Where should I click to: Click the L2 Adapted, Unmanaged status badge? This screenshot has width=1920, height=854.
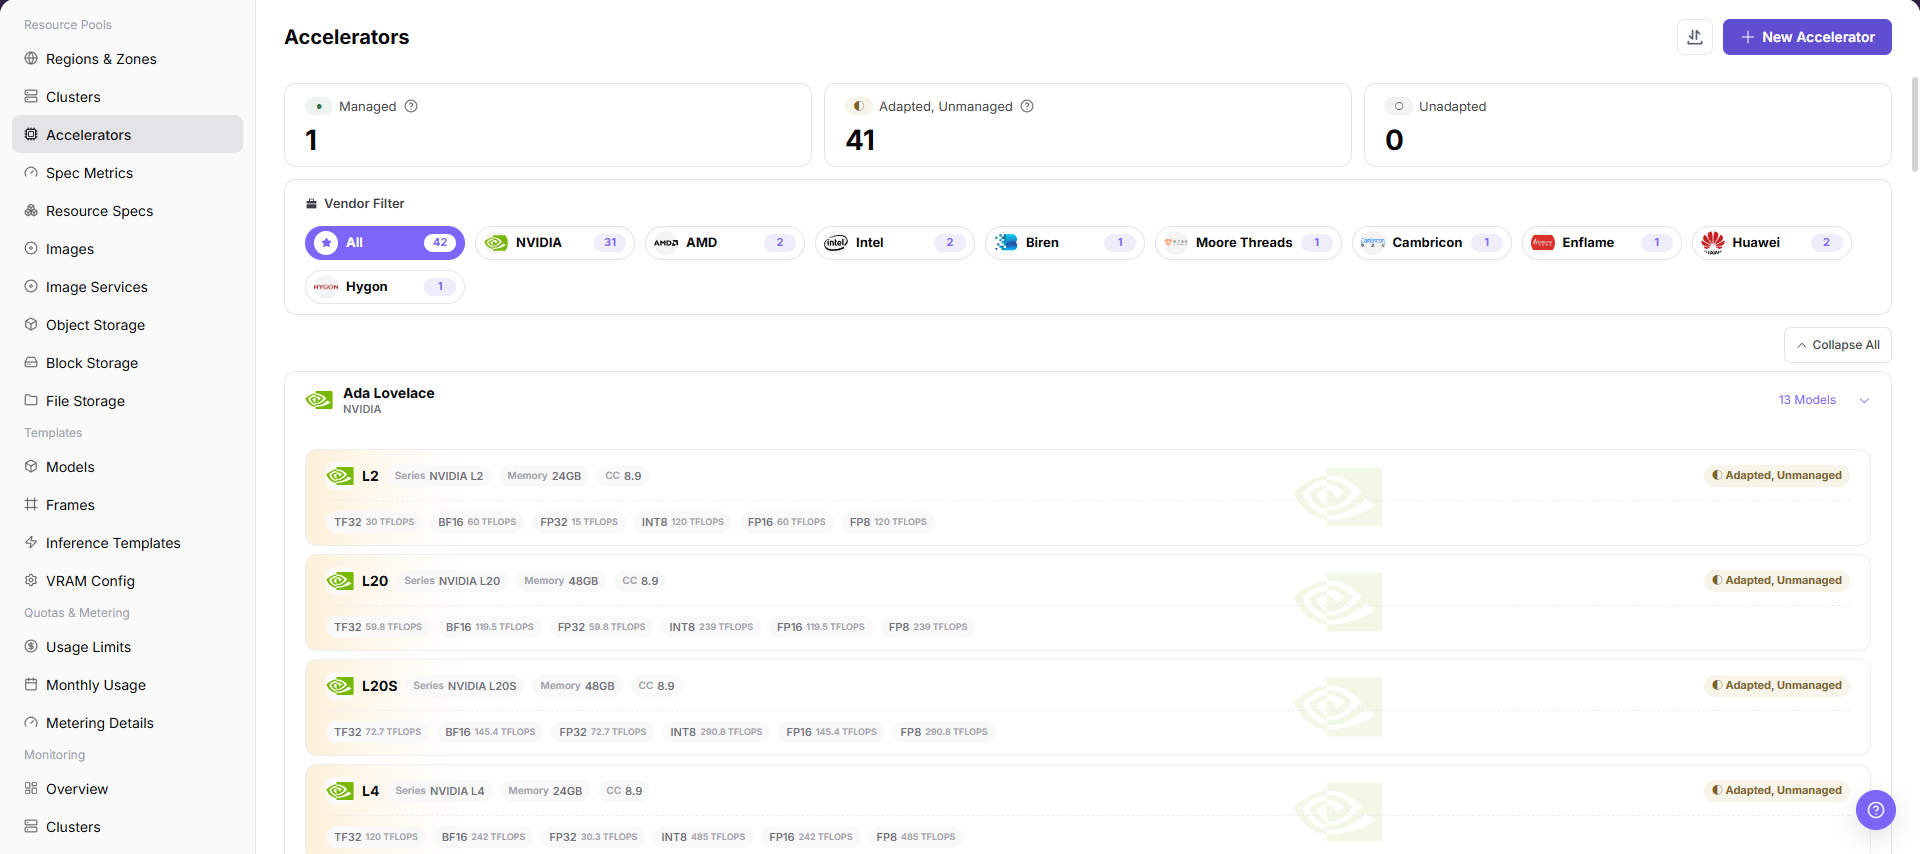coord(1777,476)
